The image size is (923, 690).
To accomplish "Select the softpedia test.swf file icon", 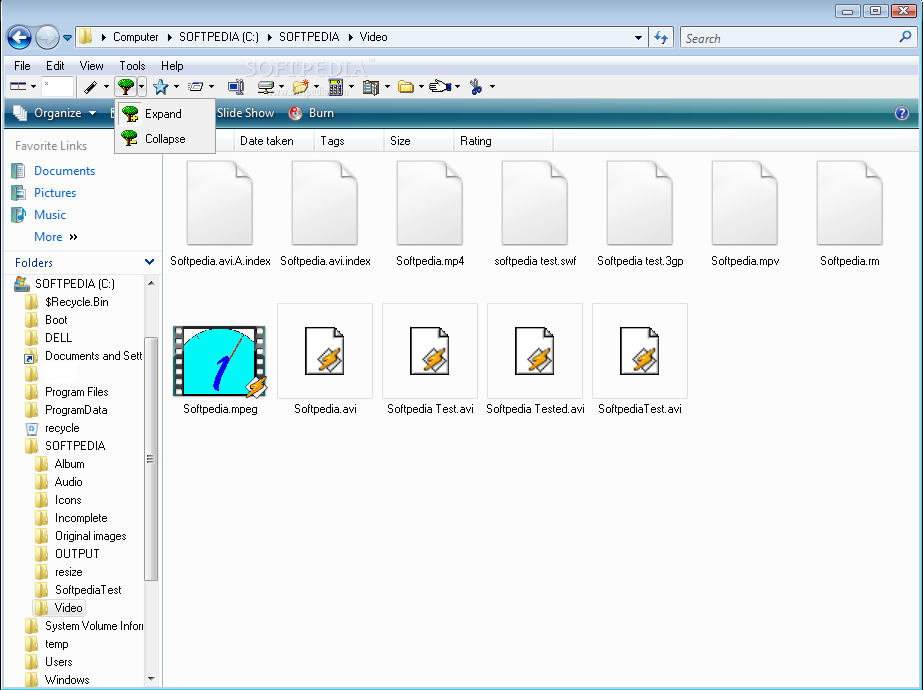I will click(534, 203).
